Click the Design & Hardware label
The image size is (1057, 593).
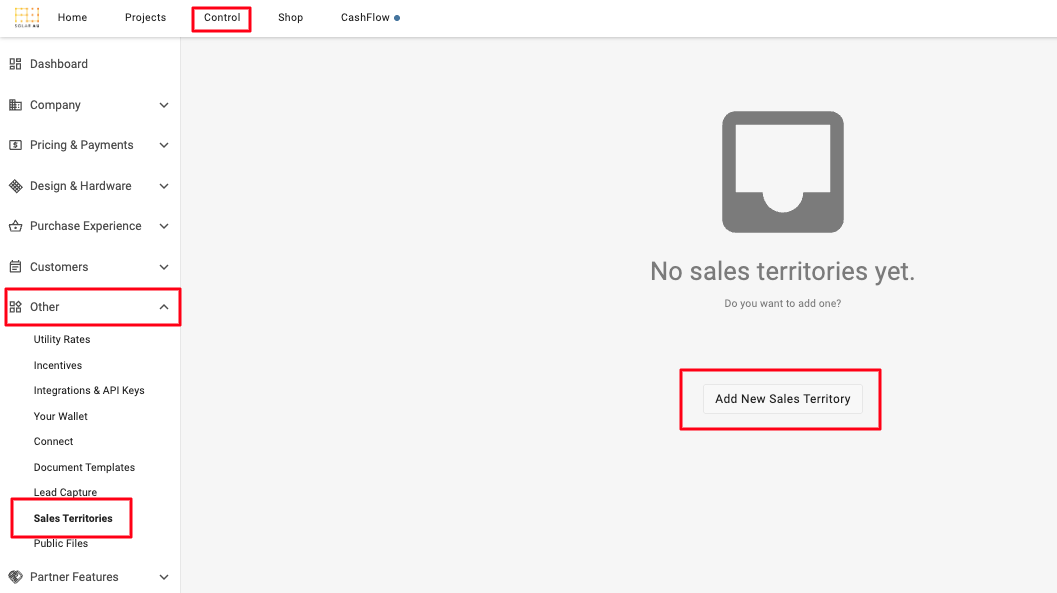tap(81, 186)
